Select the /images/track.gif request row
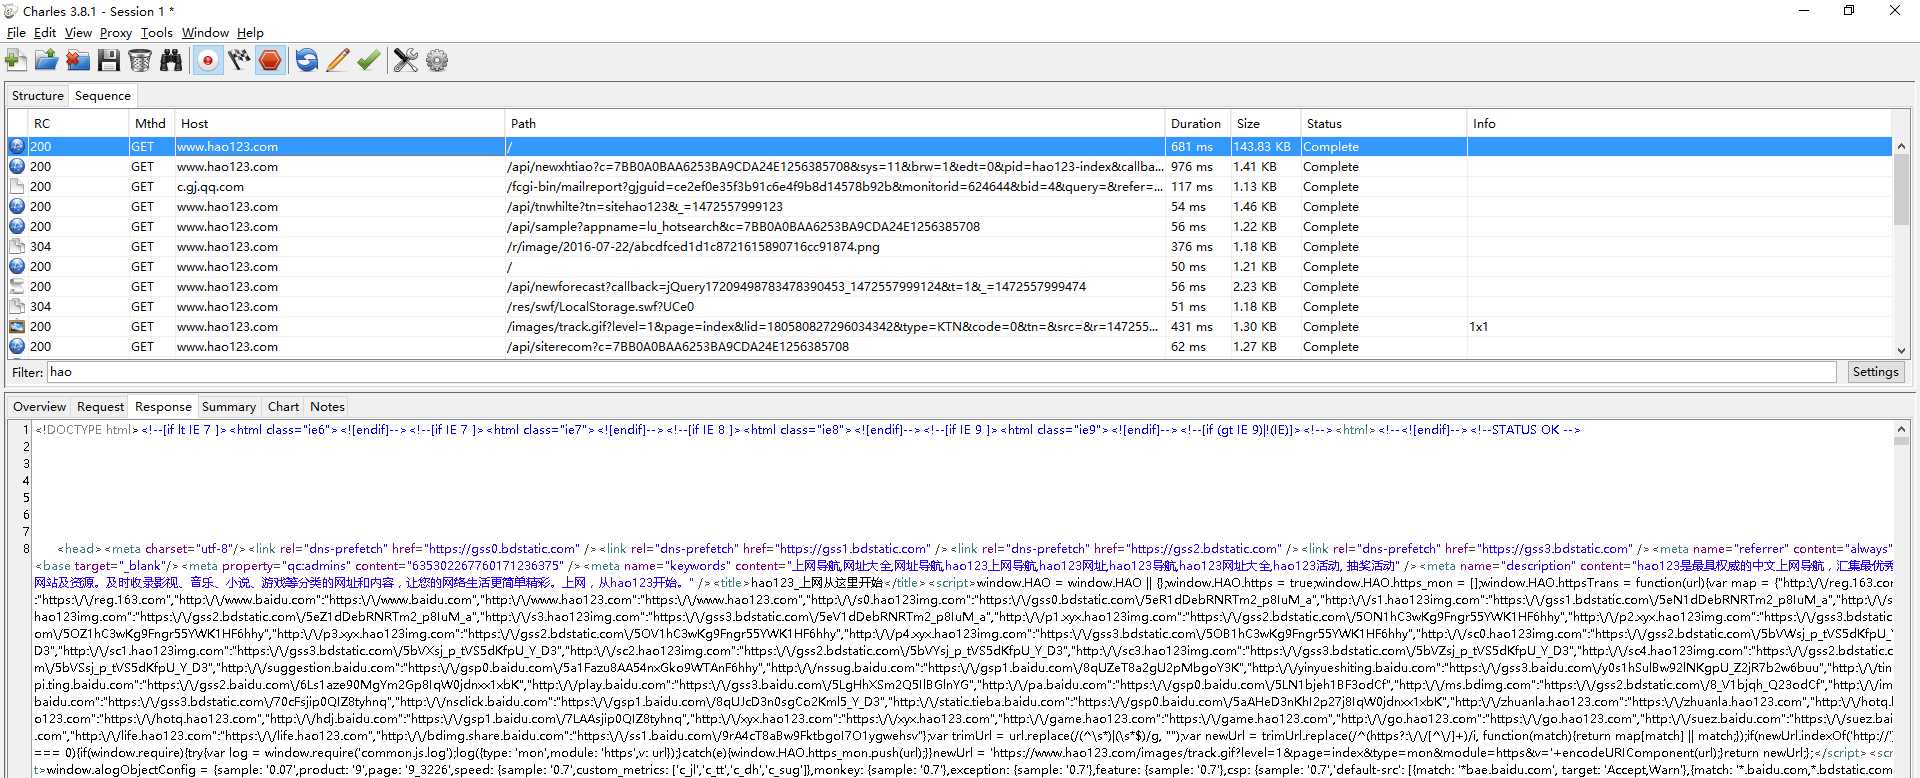Viewport: 1920px width, 778px height. (949, 327)
